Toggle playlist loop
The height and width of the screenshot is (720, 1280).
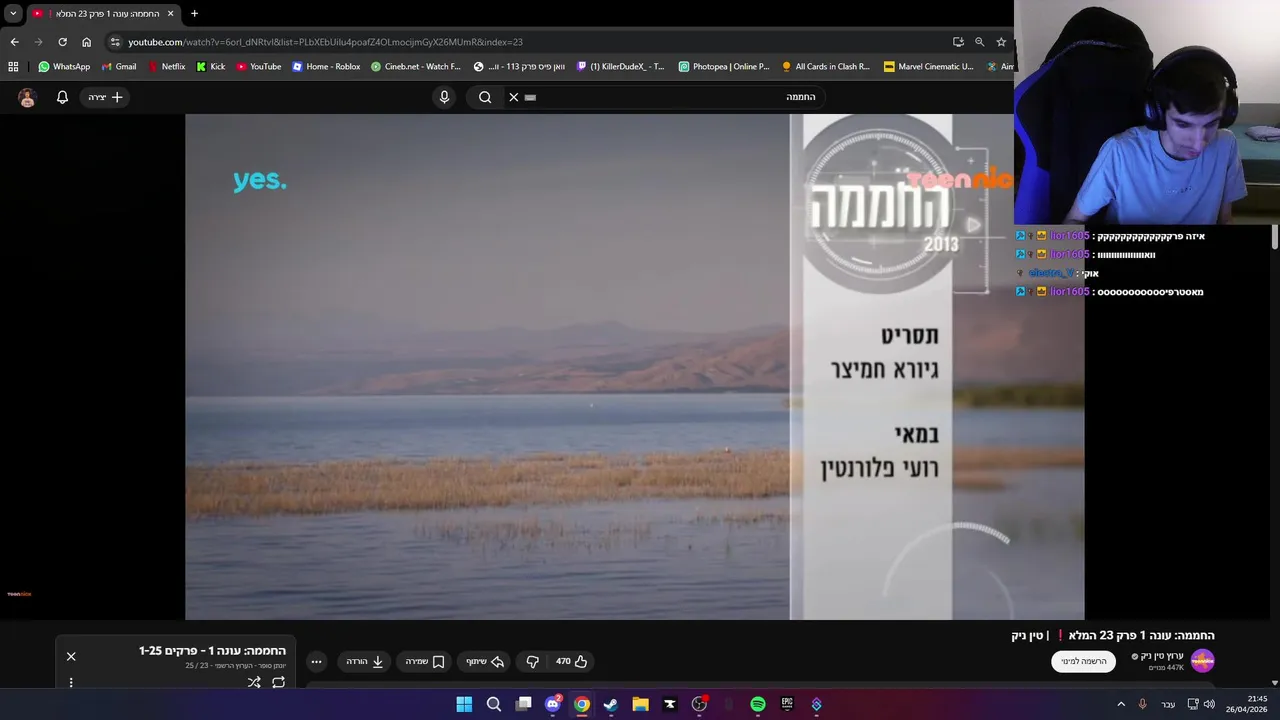(279, 682)
